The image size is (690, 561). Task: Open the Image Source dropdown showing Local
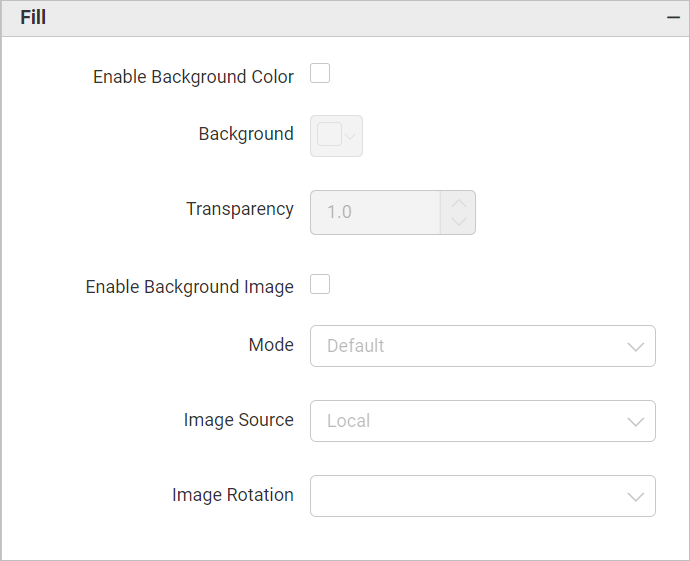point(483,421)
